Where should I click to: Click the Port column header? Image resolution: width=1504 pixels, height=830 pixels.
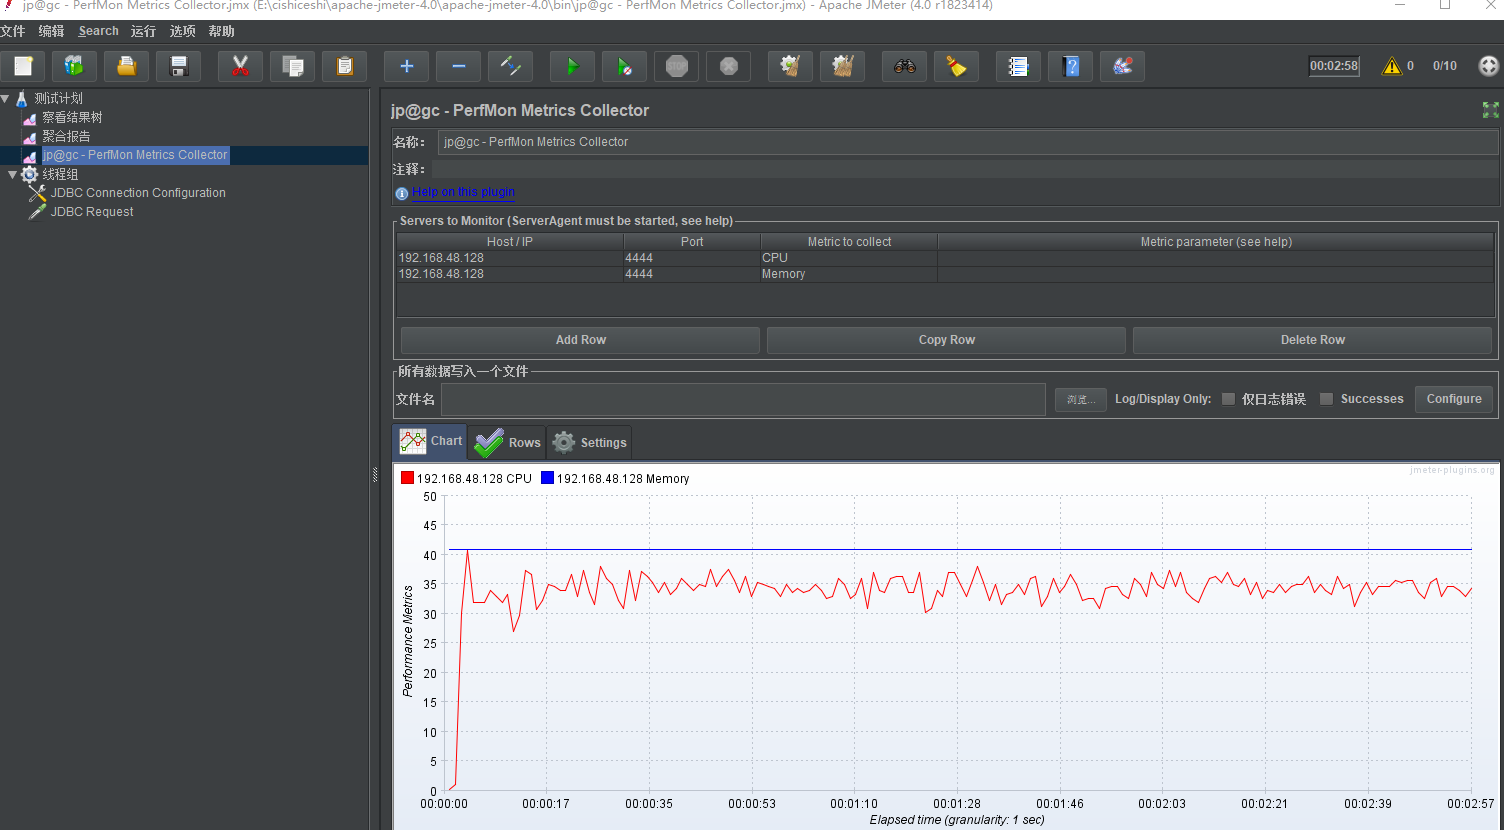(x=692, y=242)
